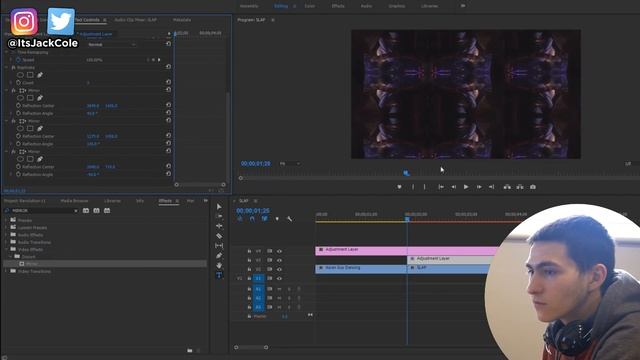Filter by Accelerated Effects in Effects panel
This screenshot has height=360, width=640.
tap(86, 211)
